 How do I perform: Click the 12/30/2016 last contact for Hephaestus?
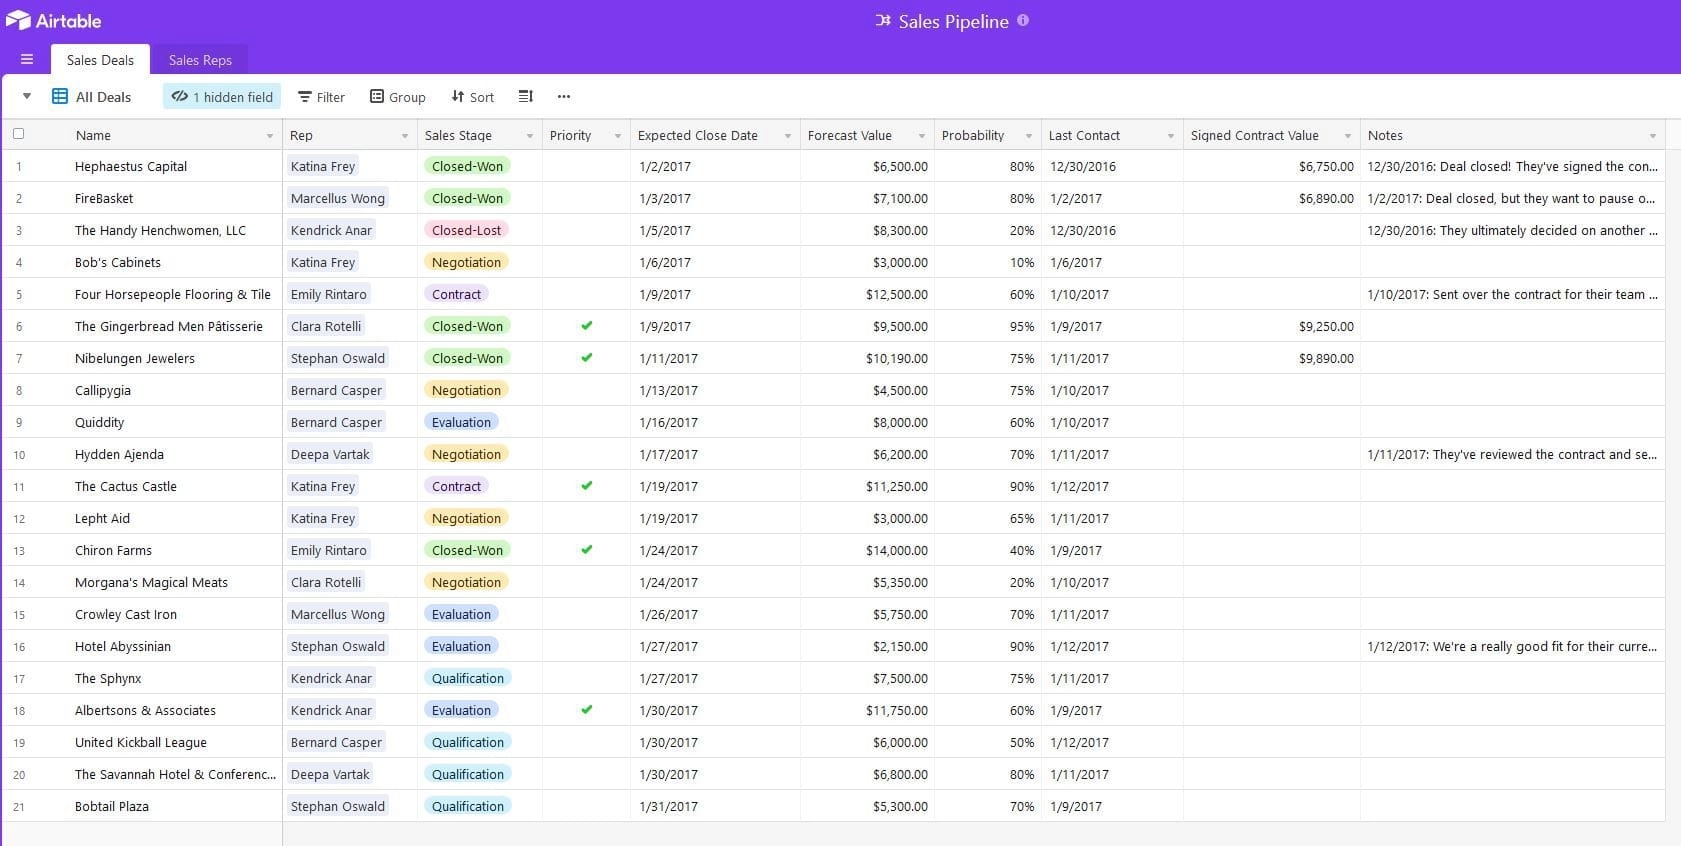point(1083,166)
